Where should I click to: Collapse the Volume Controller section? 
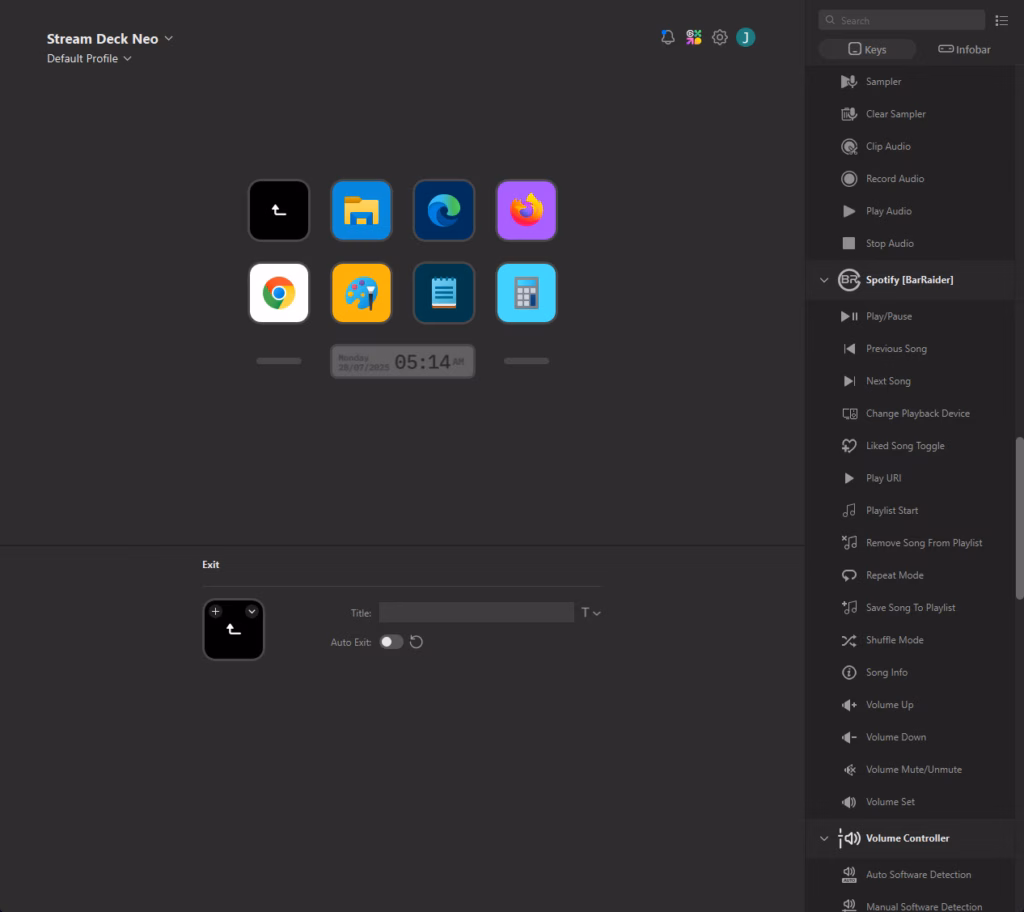coord(824,838)
